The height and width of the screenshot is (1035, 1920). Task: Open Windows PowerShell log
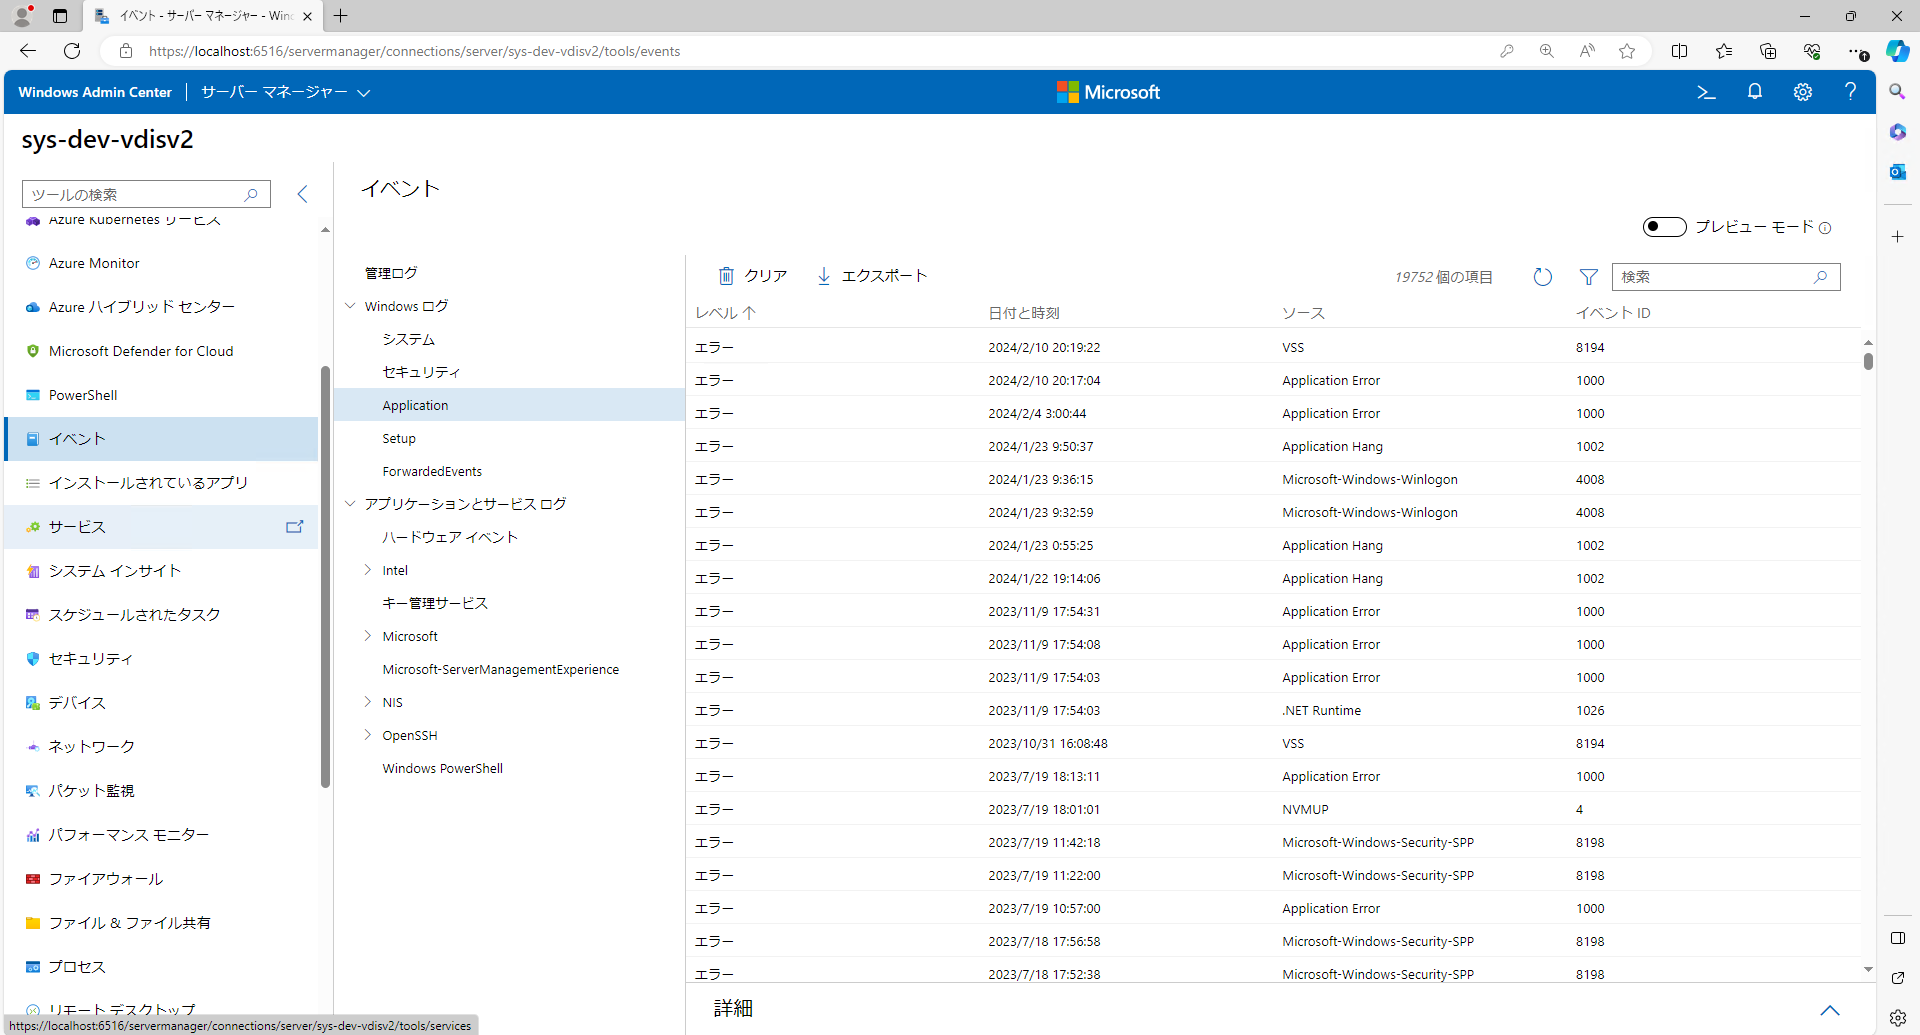point(442,768)
